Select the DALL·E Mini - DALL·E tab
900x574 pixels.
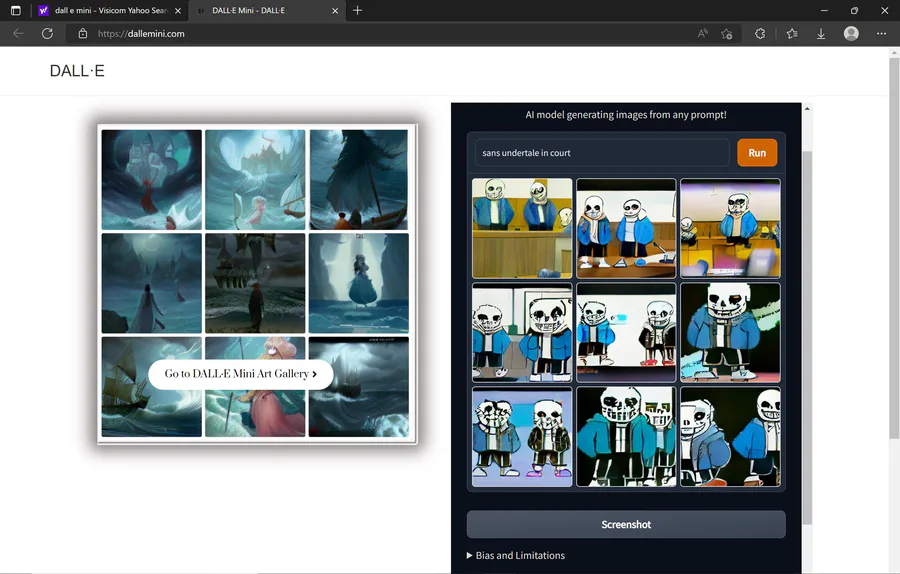[x=267, y=10]
